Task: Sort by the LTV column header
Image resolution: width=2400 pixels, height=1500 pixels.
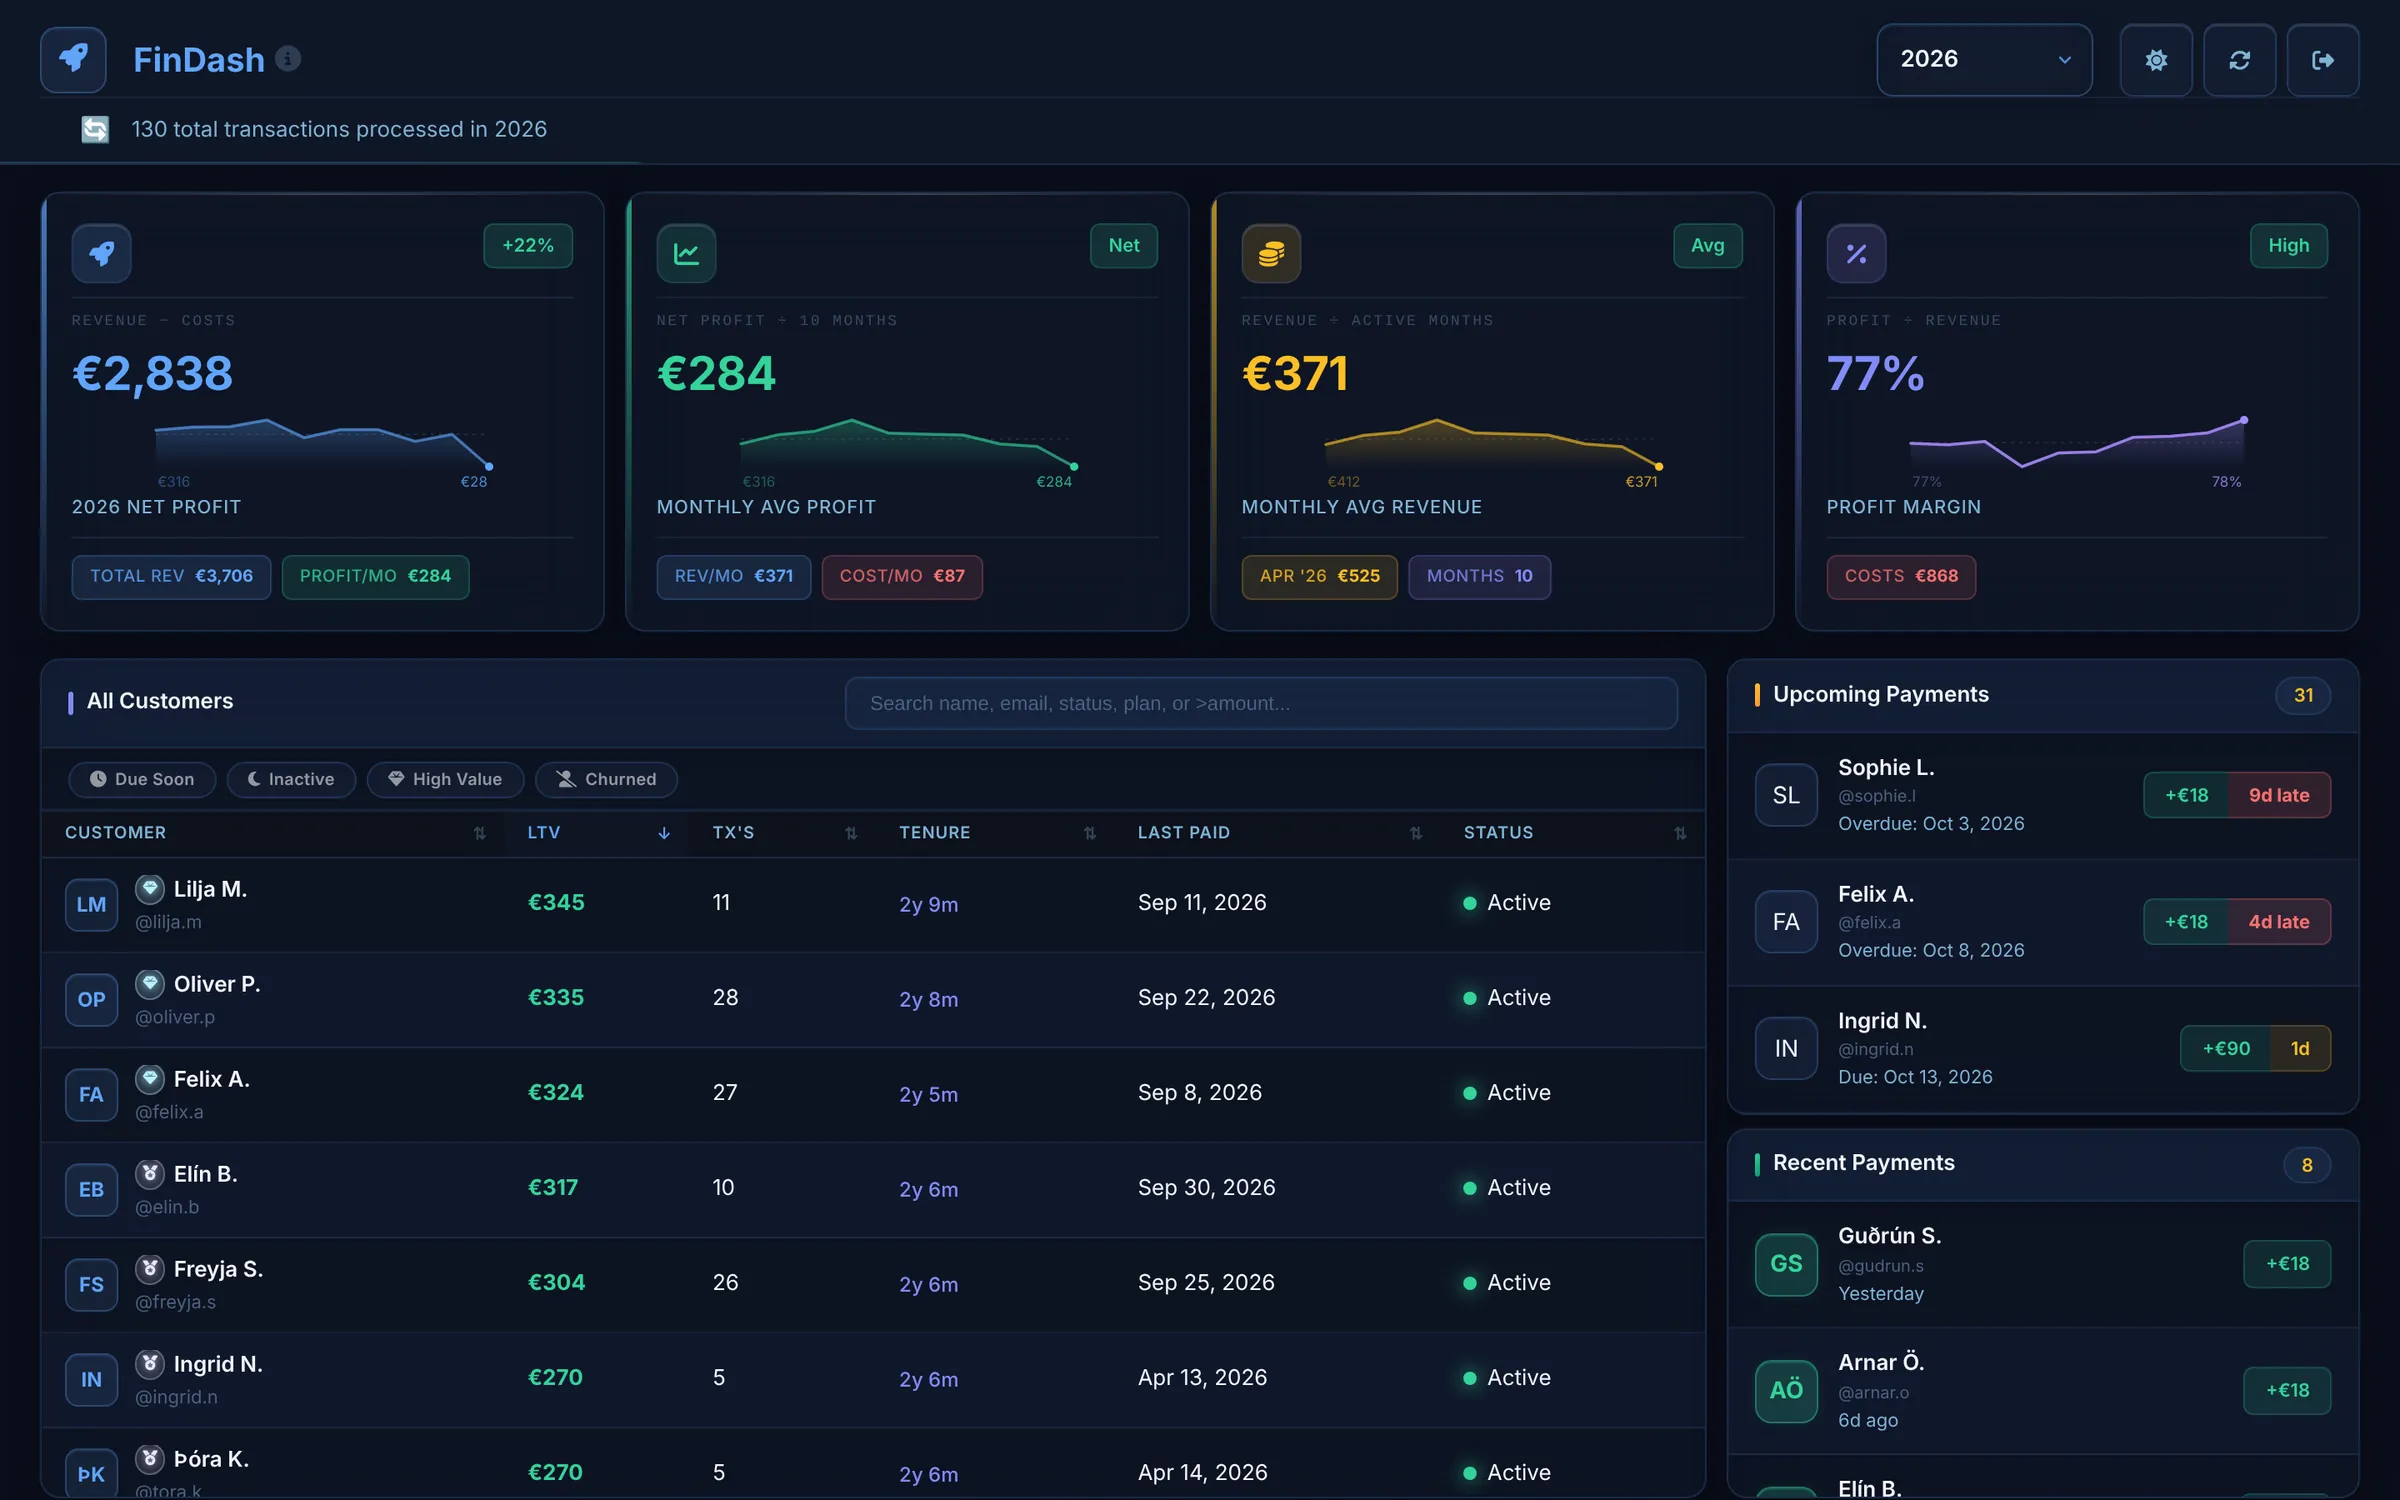Action: click(597, 832)
